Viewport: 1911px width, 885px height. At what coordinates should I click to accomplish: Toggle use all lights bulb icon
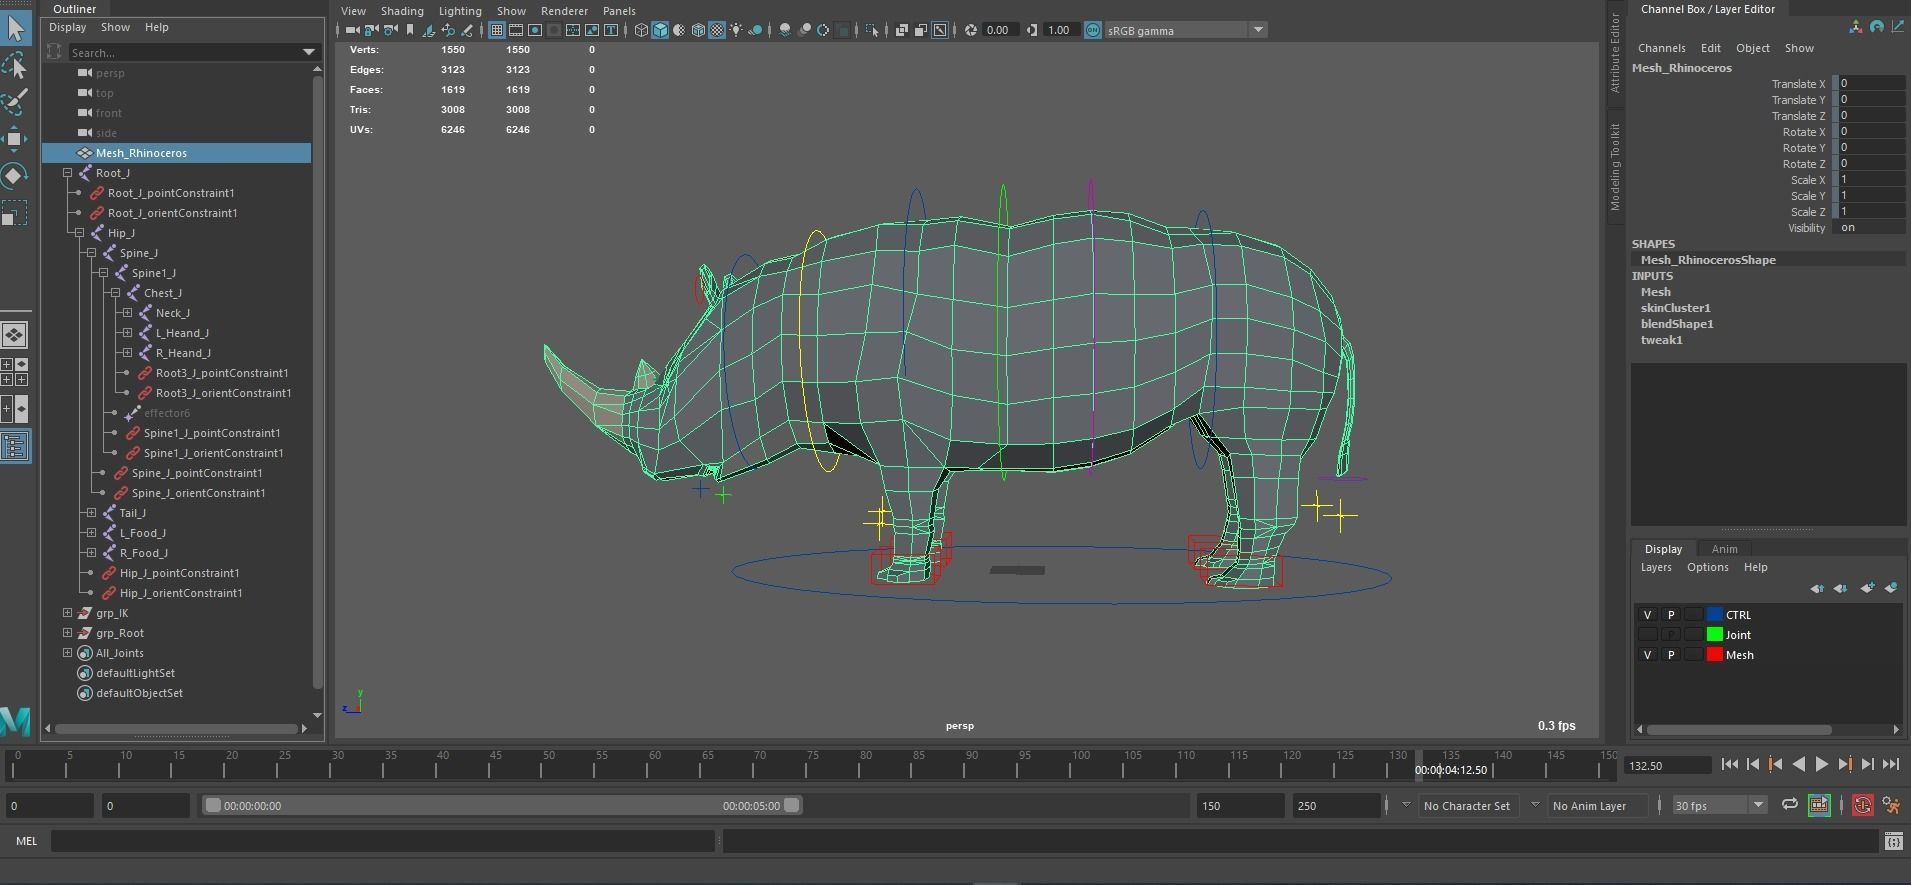tap(736, 30)
